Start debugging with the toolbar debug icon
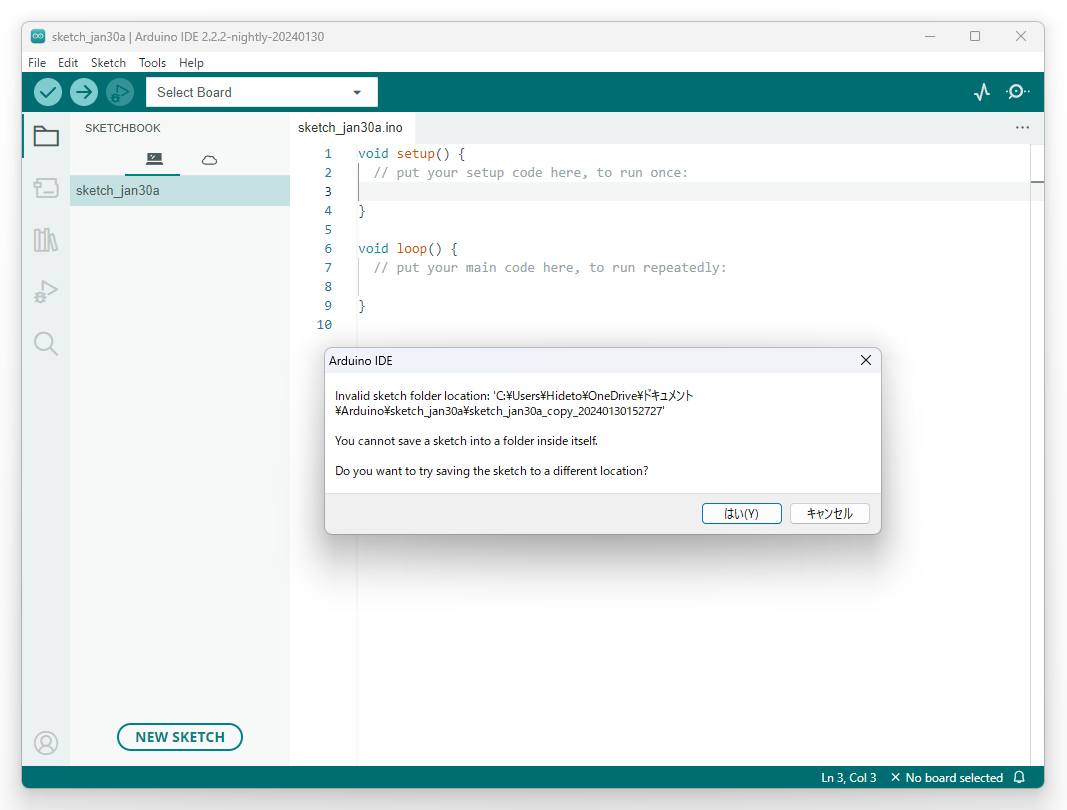The height and width of the screenshot is (810, 1067). tap(119, 91)
